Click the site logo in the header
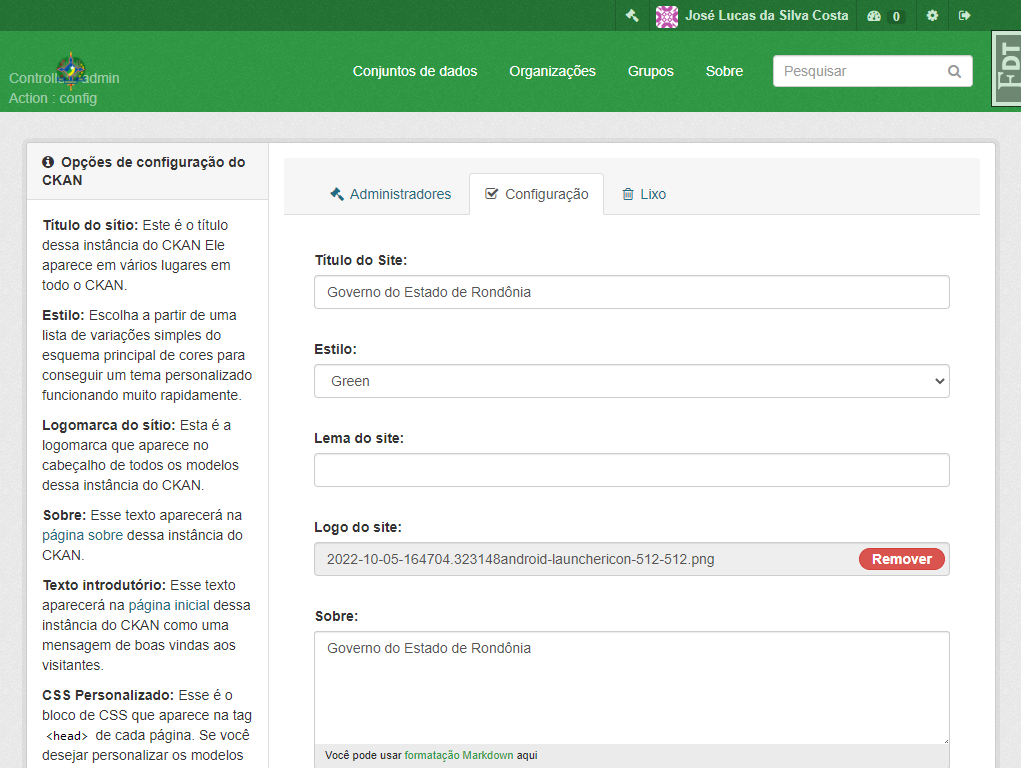The height and width of the screenshot is (768, 1021). [x=71, y=71]
